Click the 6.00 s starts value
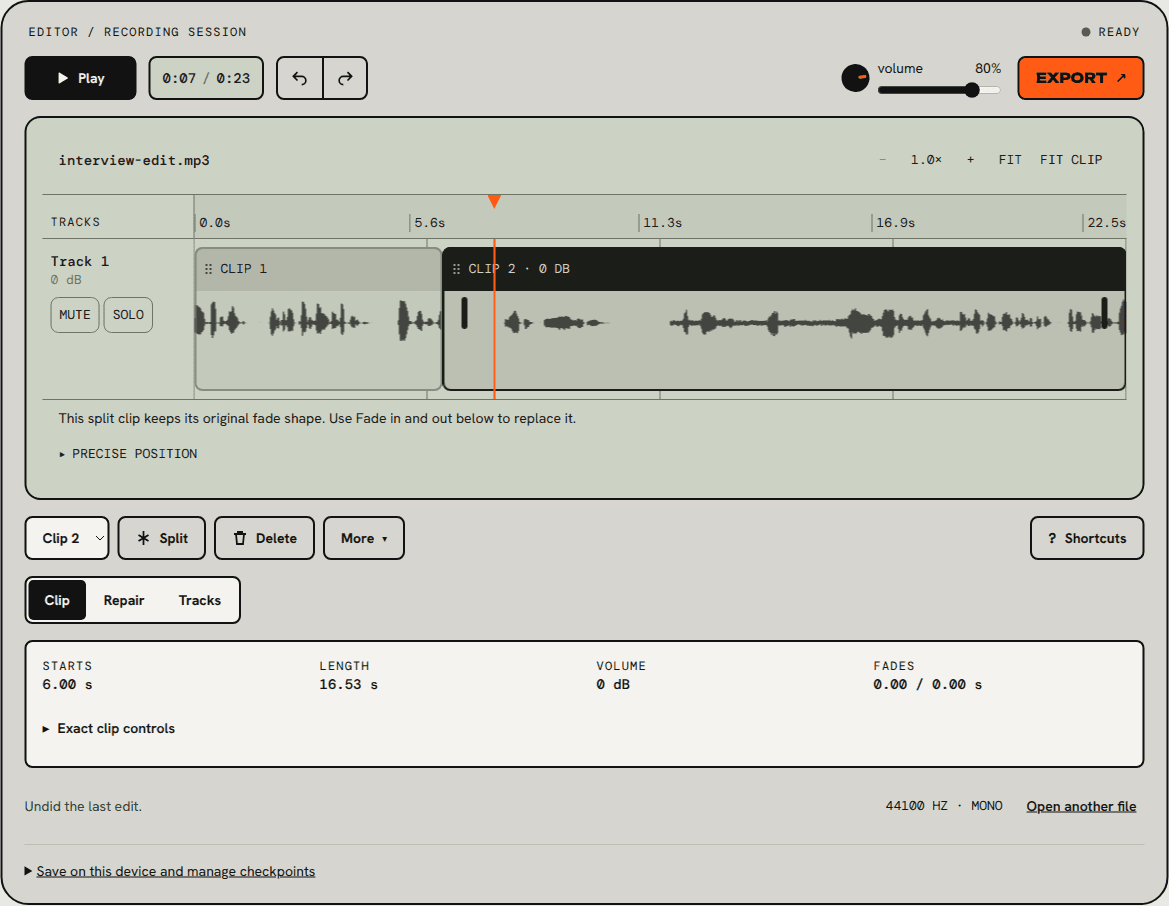Screen dimensions: 1169x906 click(x=67, y=685)
